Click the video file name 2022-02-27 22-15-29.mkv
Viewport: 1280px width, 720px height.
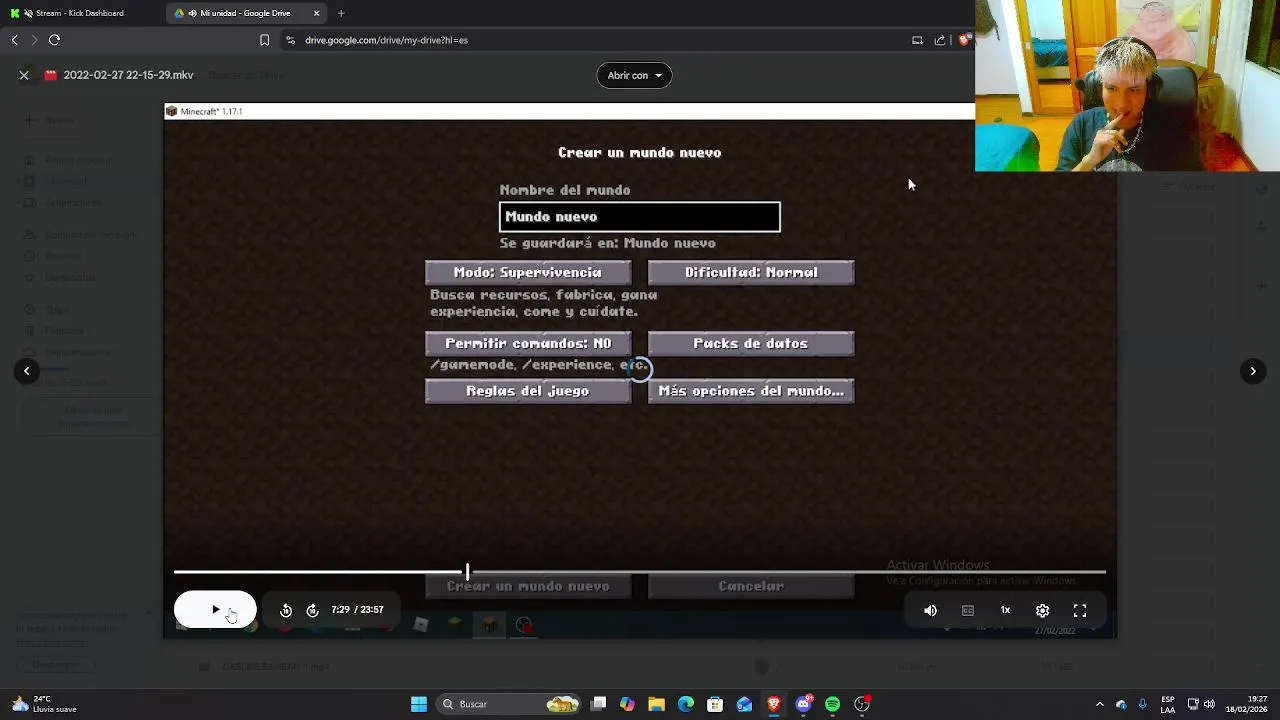(128, 75)
